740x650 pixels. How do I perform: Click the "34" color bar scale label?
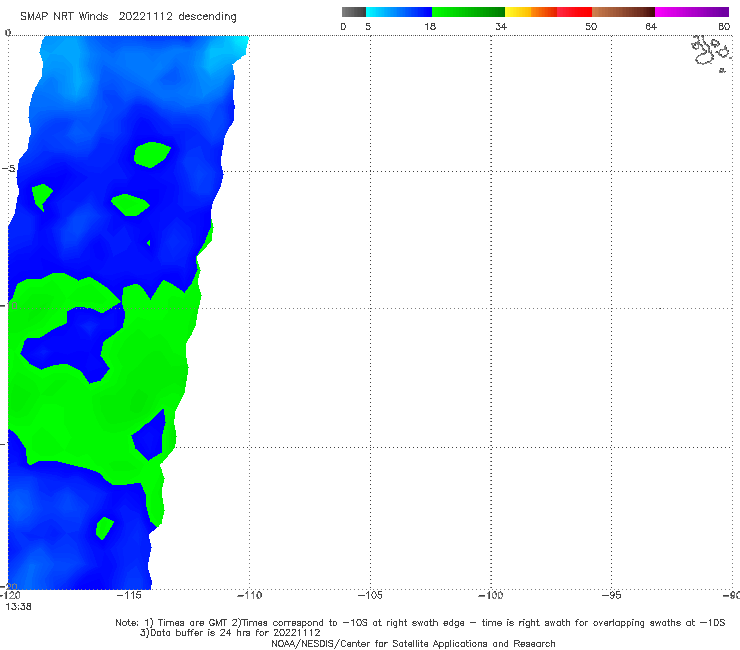coord(501,27)
